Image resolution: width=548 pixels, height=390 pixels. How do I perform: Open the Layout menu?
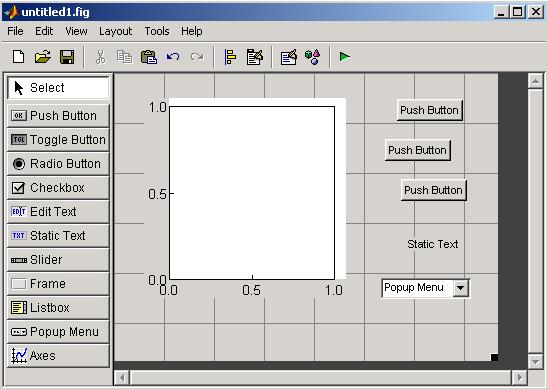point(115,31)
